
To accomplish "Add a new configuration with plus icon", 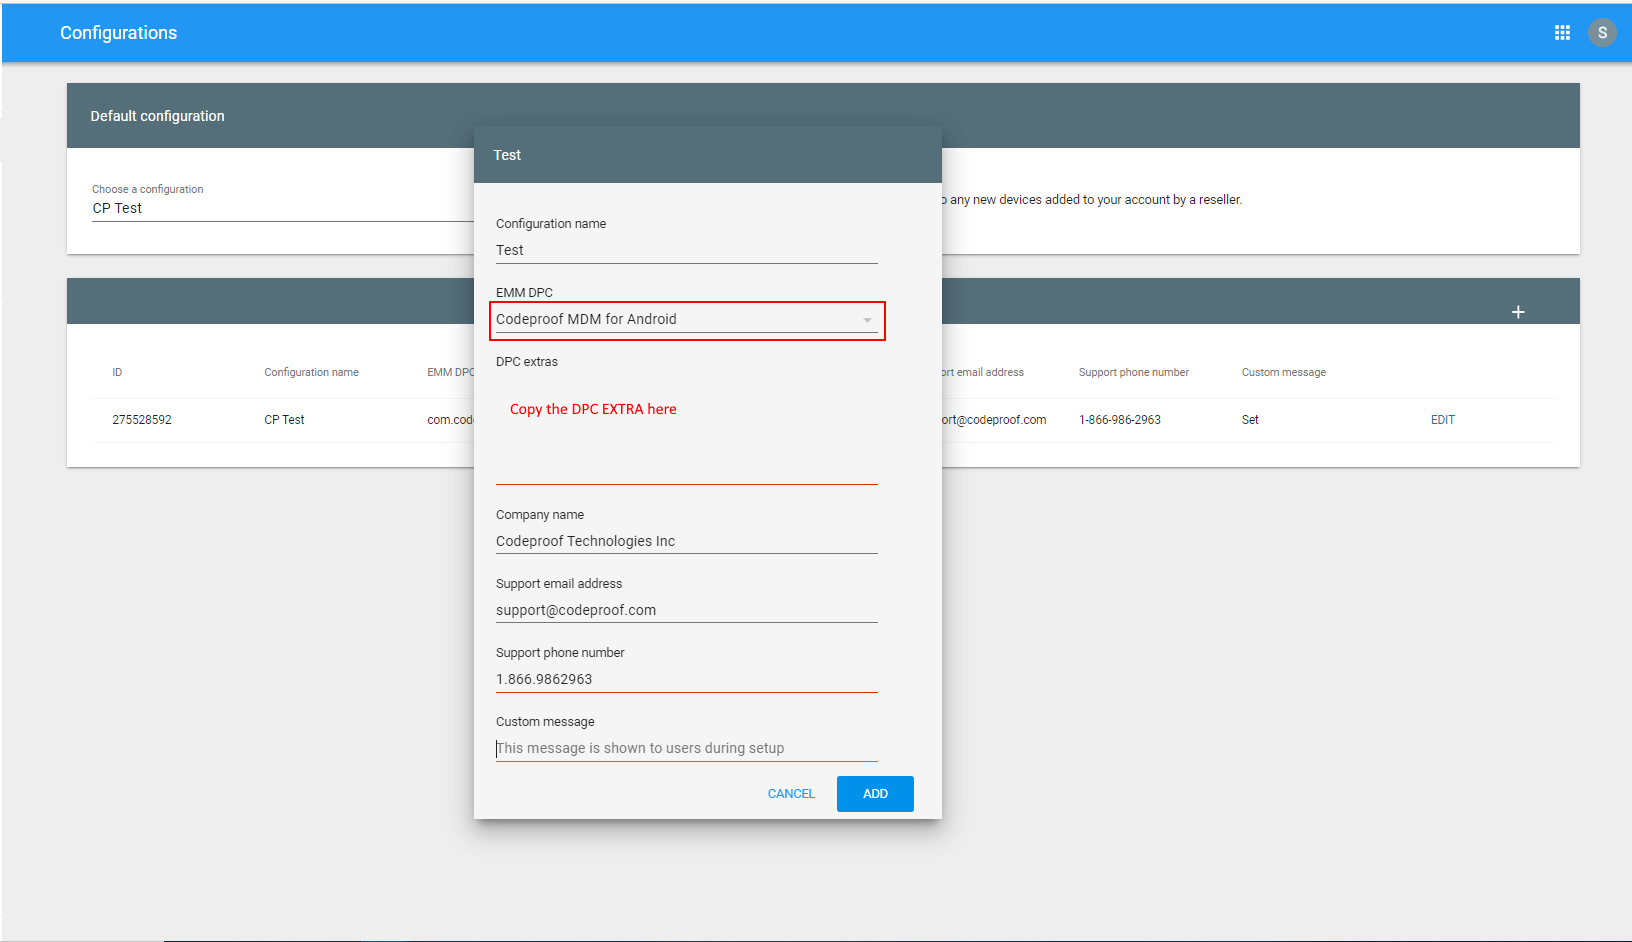I will coord(1518,312).
